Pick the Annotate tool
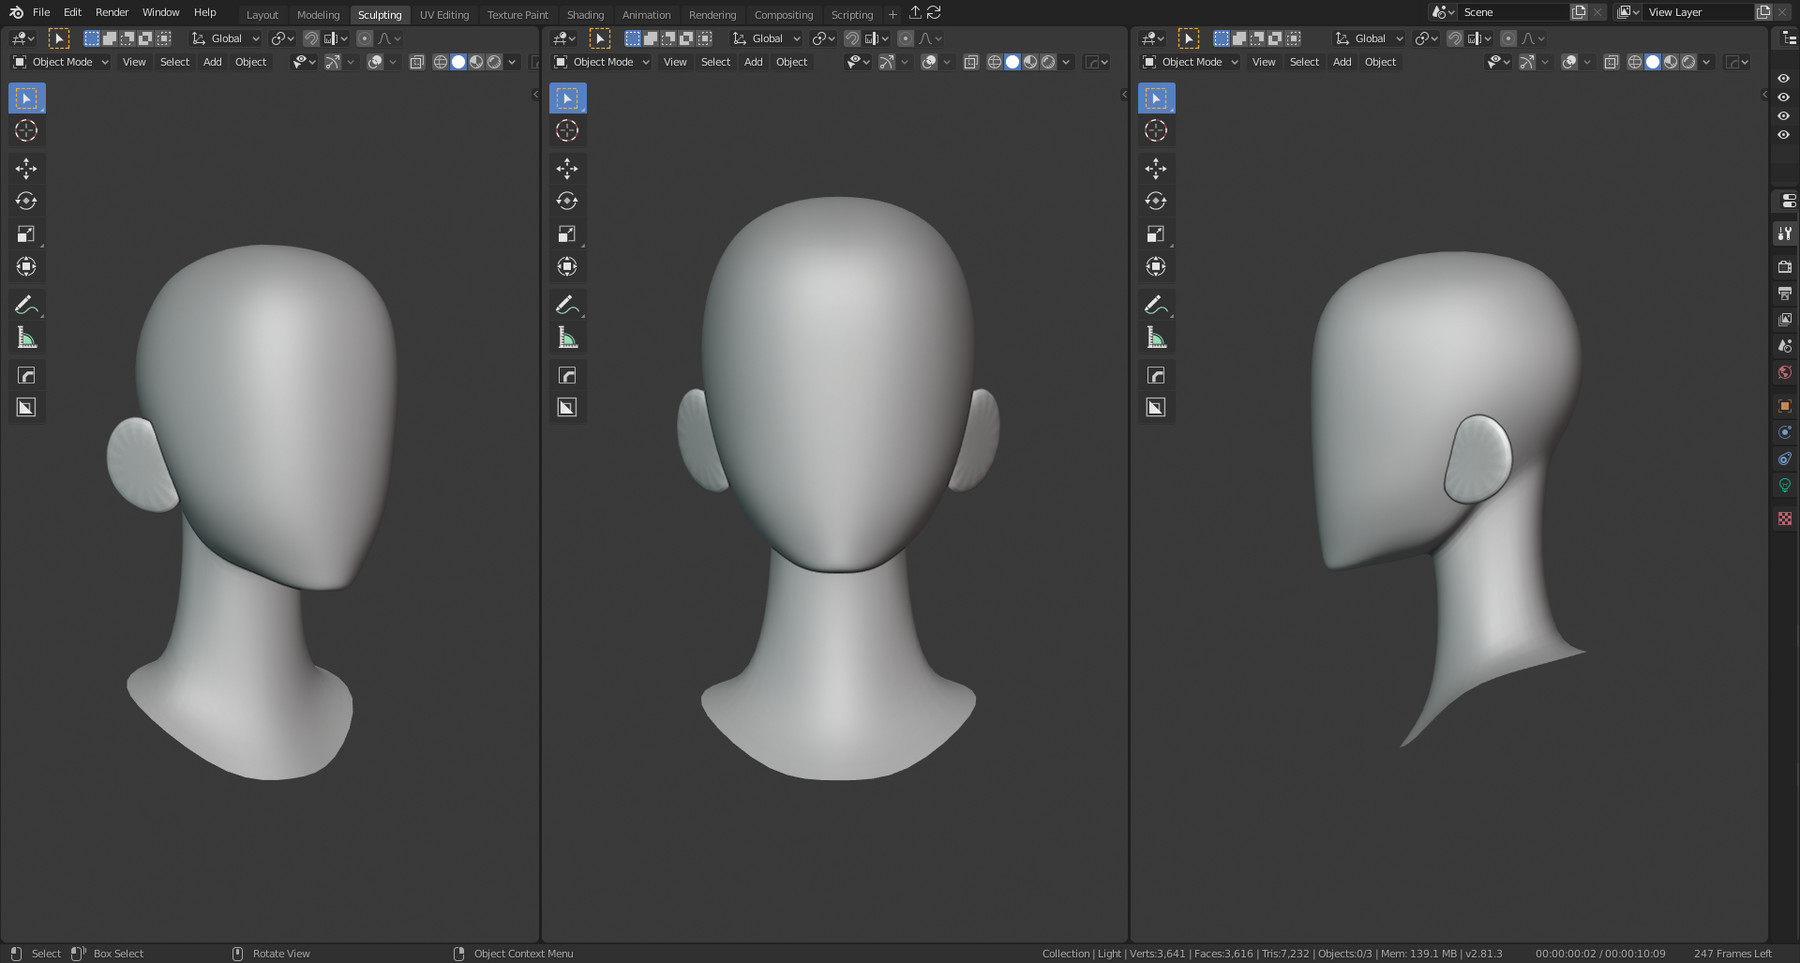 [x=26, y=304]
